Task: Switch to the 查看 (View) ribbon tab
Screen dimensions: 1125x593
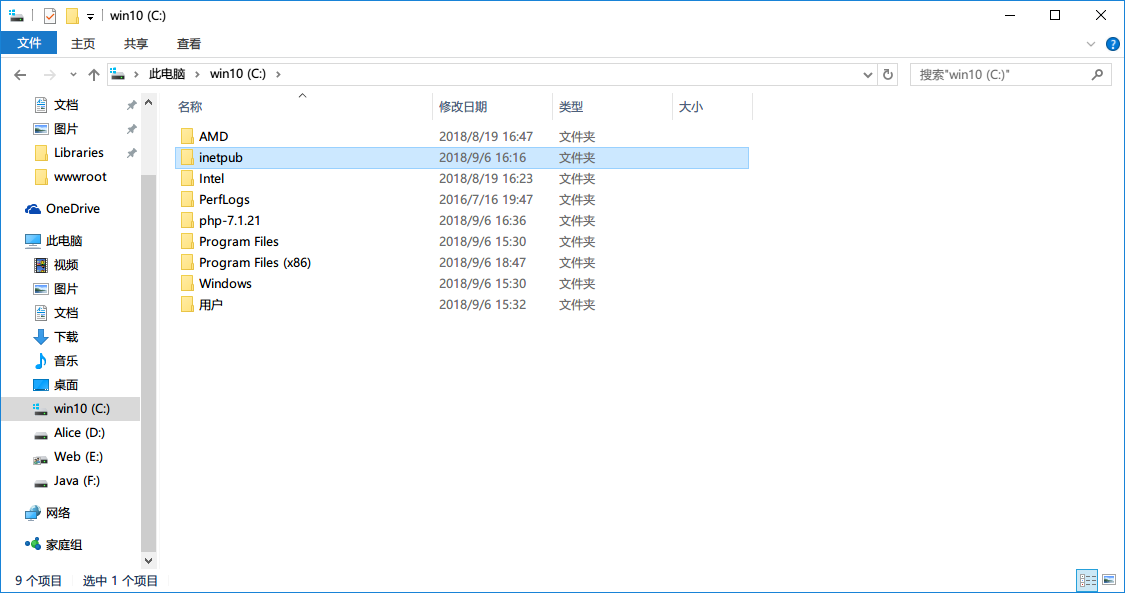Action: tap(189, 43)
